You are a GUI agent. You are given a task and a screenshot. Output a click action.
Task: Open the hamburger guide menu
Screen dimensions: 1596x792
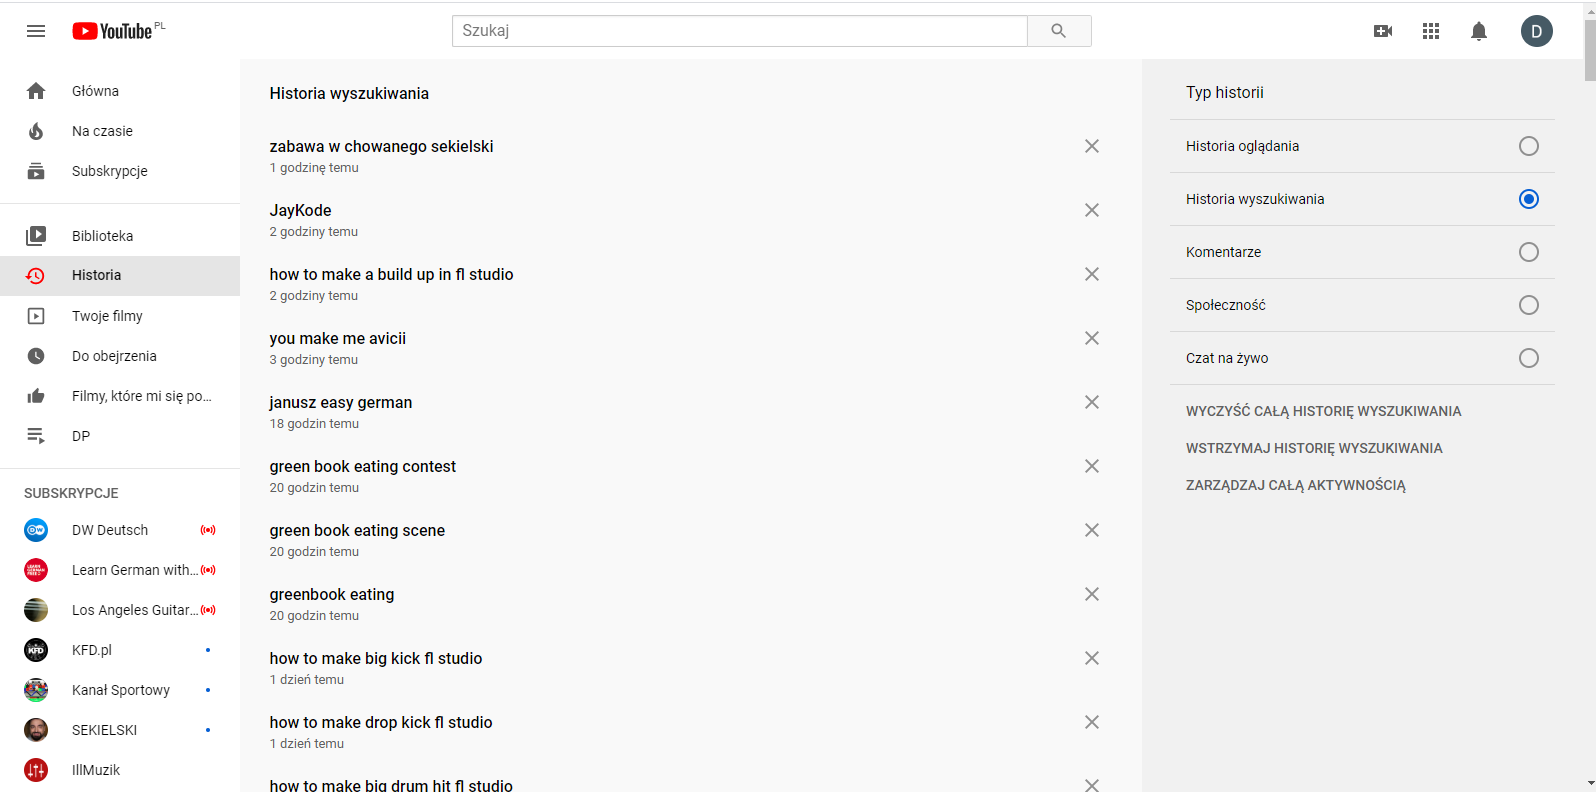click(x=36, y=31)
